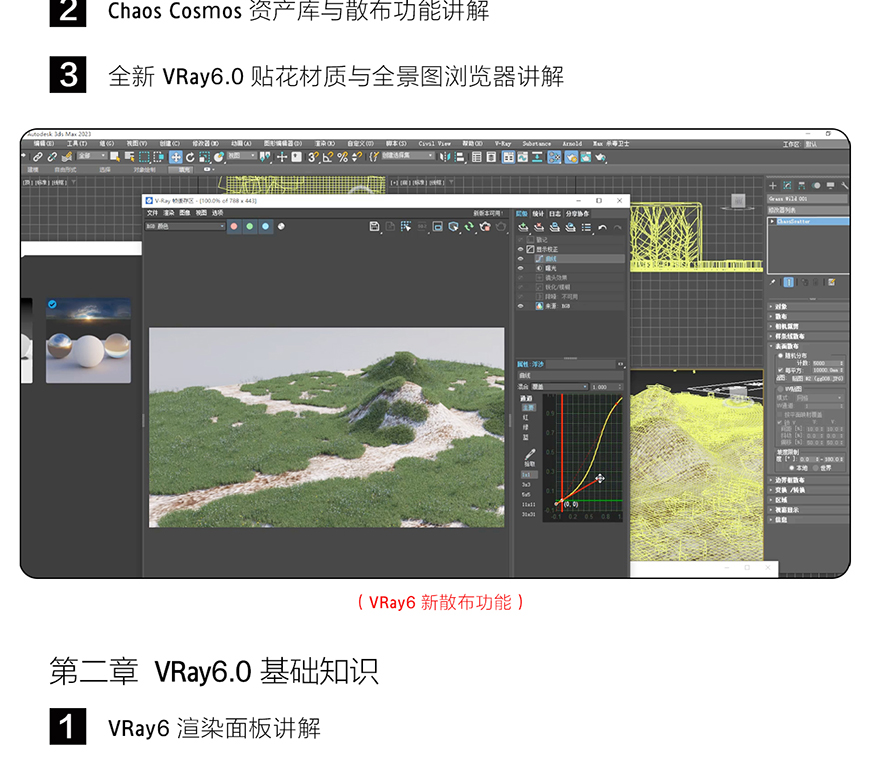Click the HDRI spheres thumbnail
The height and width of the screenshot is (772, 870).
(x=88, y=341)
